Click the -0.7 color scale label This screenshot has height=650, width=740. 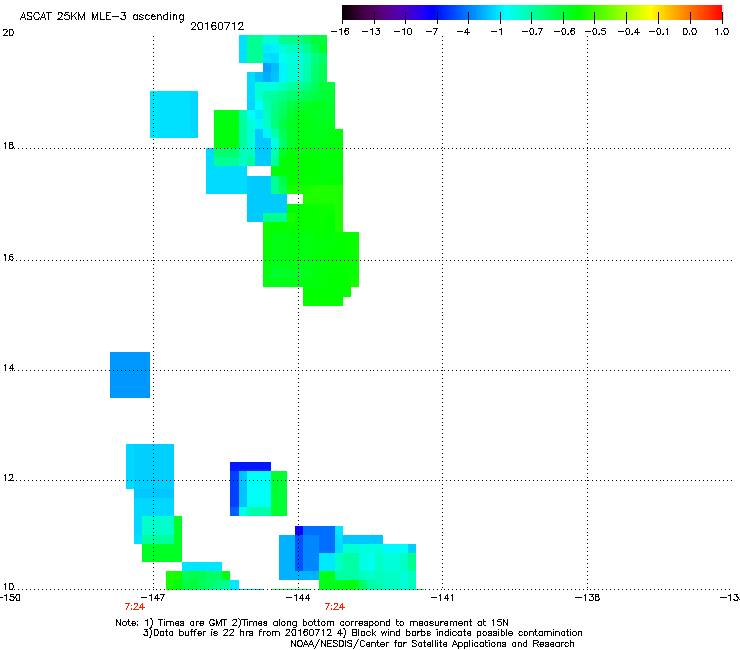532,32
